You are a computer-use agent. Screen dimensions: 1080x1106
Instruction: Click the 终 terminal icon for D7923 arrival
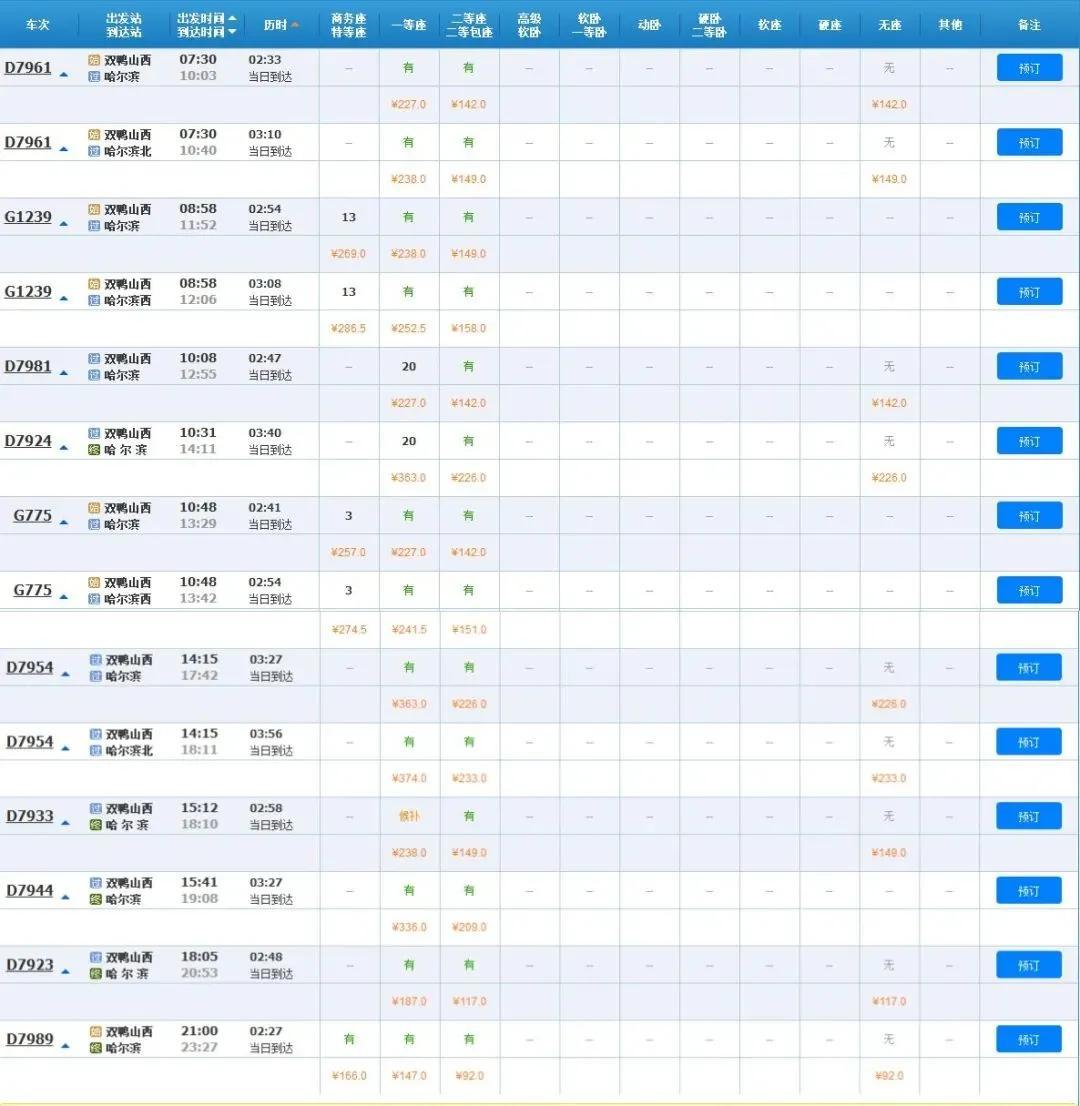point(96,974)
